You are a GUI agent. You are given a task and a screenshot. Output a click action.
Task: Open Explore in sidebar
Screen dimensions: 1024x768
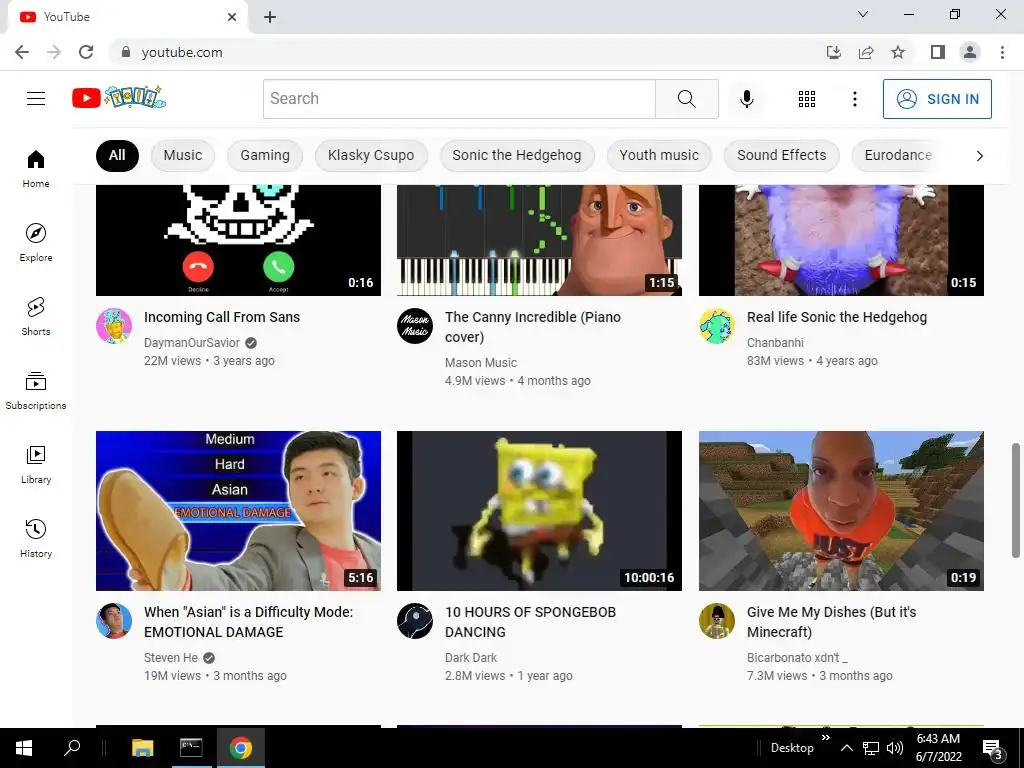pos(36,243)
